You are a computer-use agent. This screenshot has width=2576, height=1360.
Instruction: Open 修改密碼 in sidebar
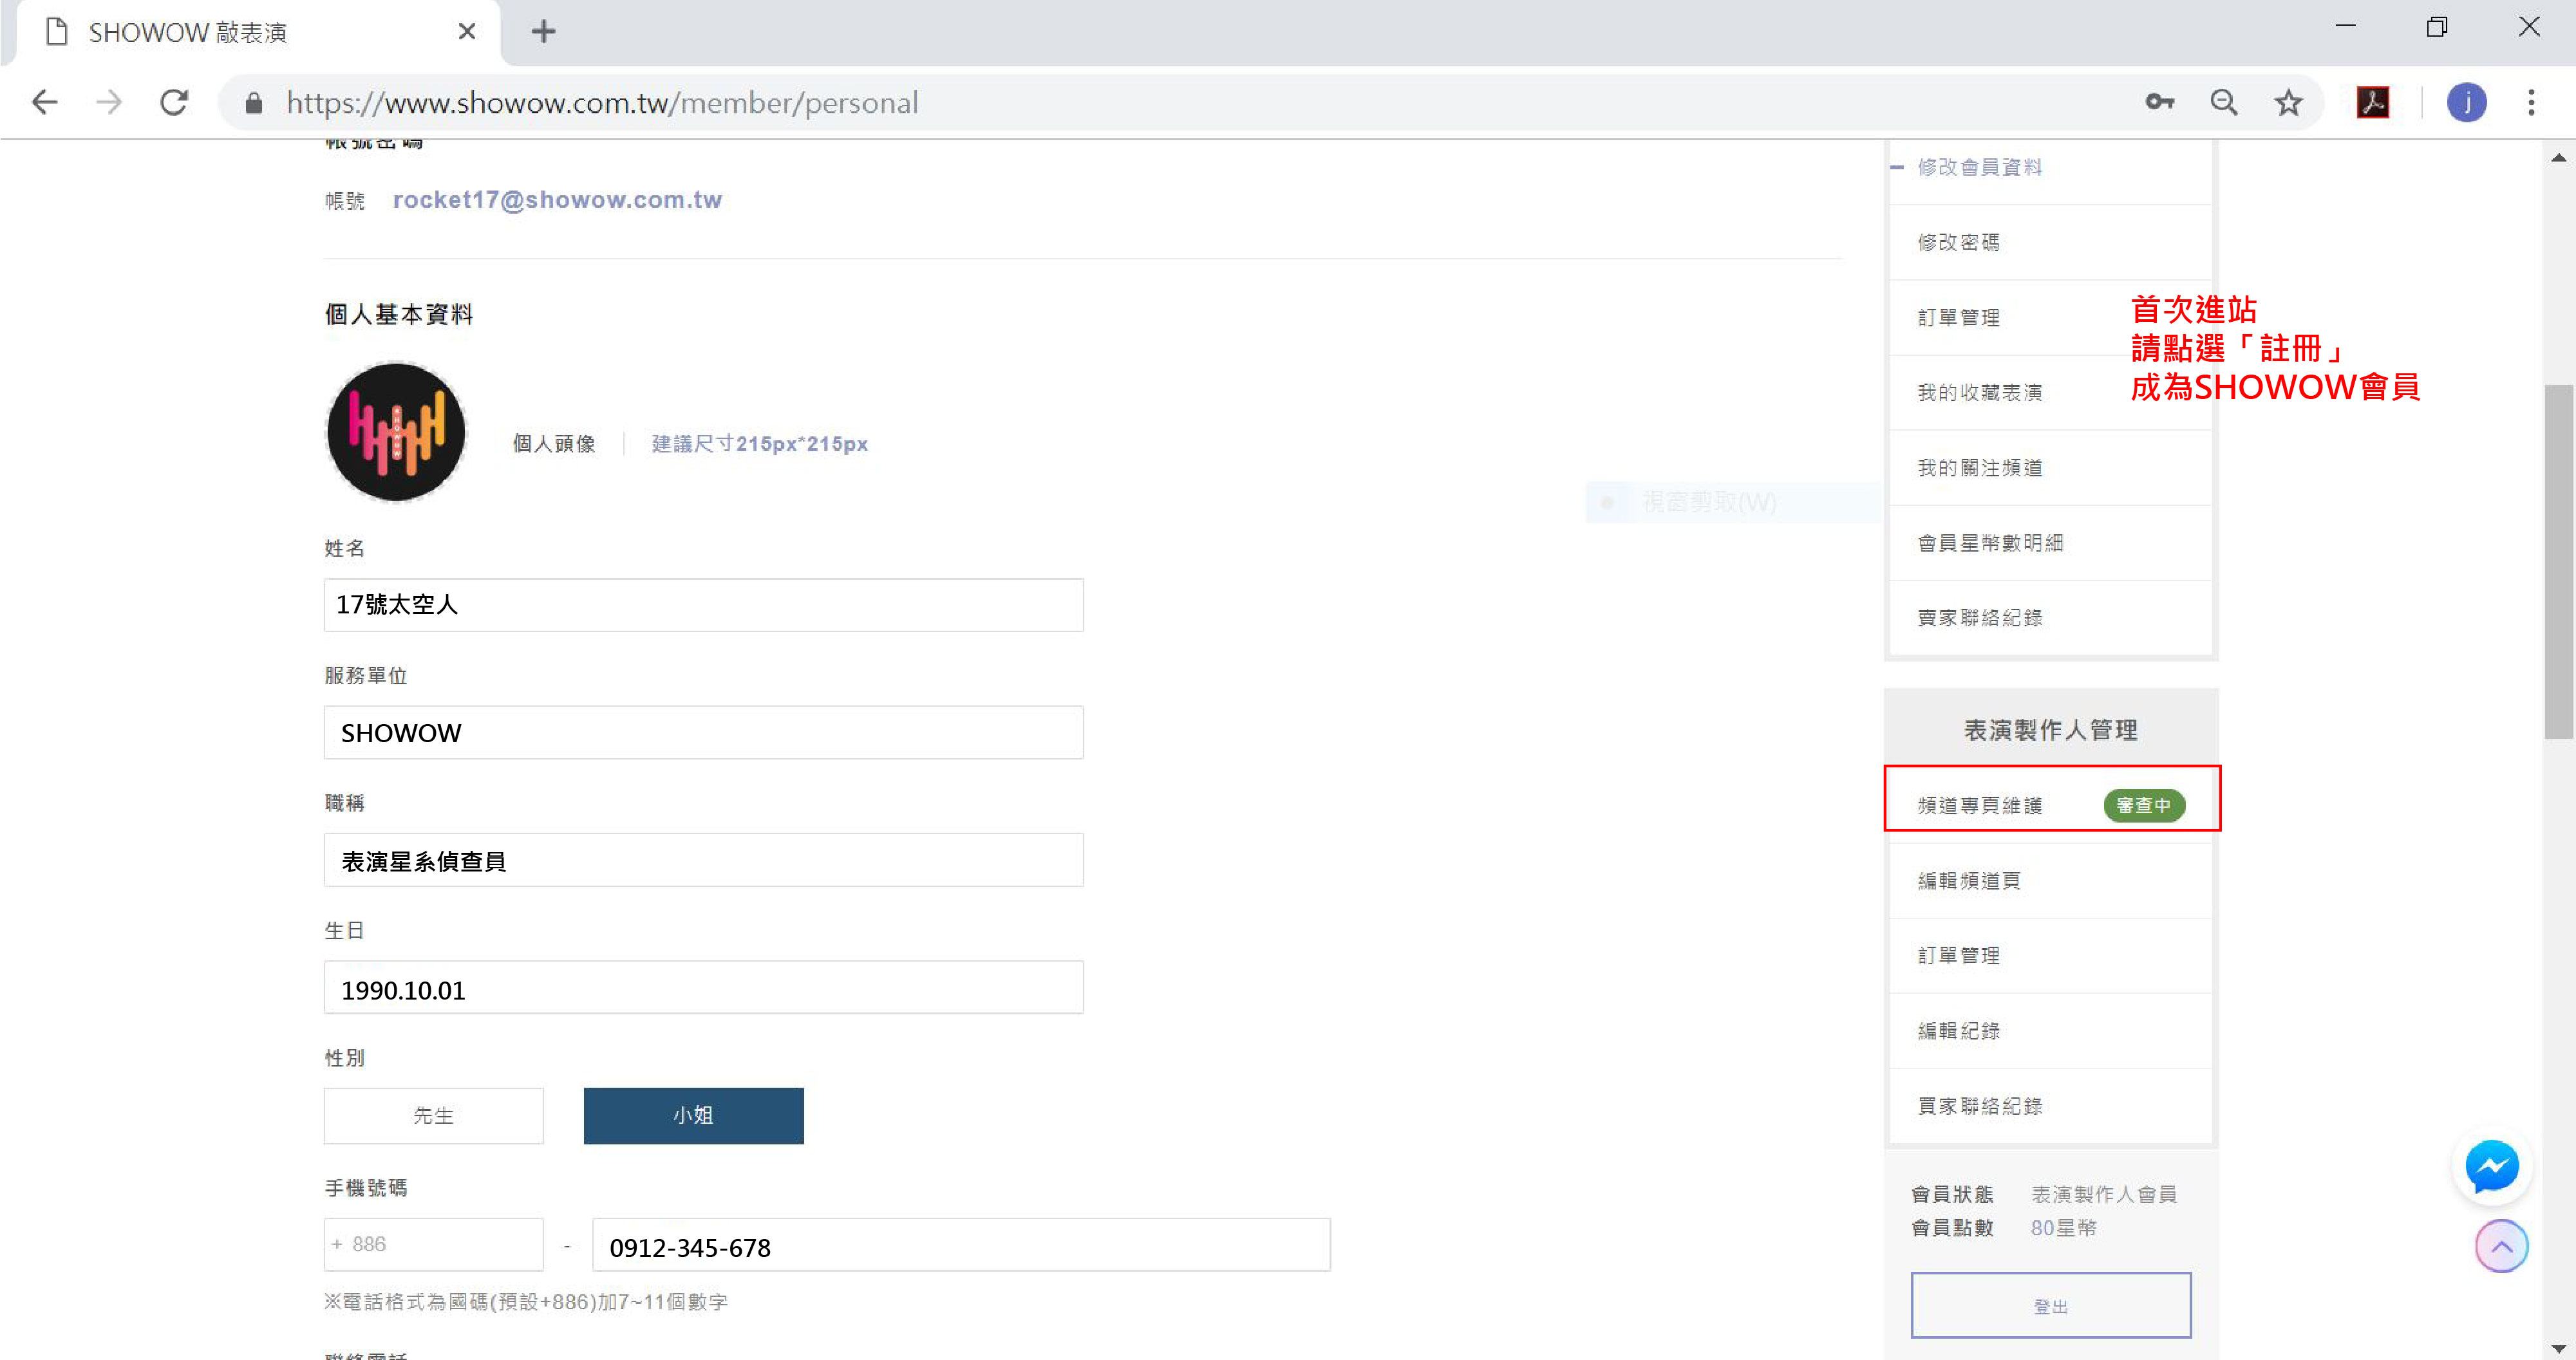point(1959,242)
